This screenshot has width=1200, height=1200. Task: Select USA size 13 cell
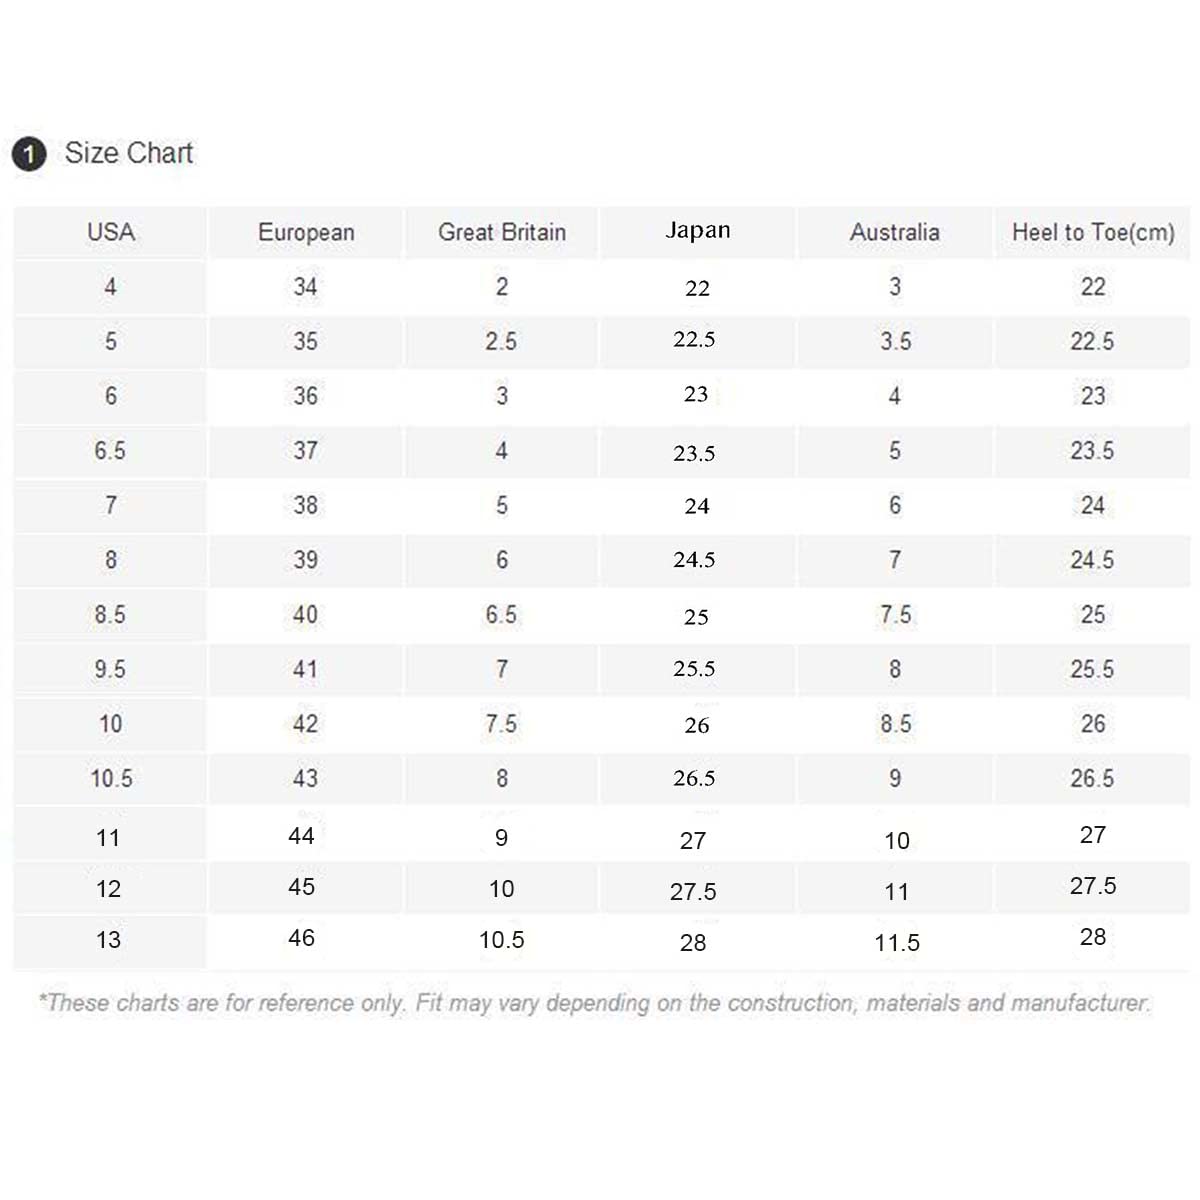click(x=108, y=940)
